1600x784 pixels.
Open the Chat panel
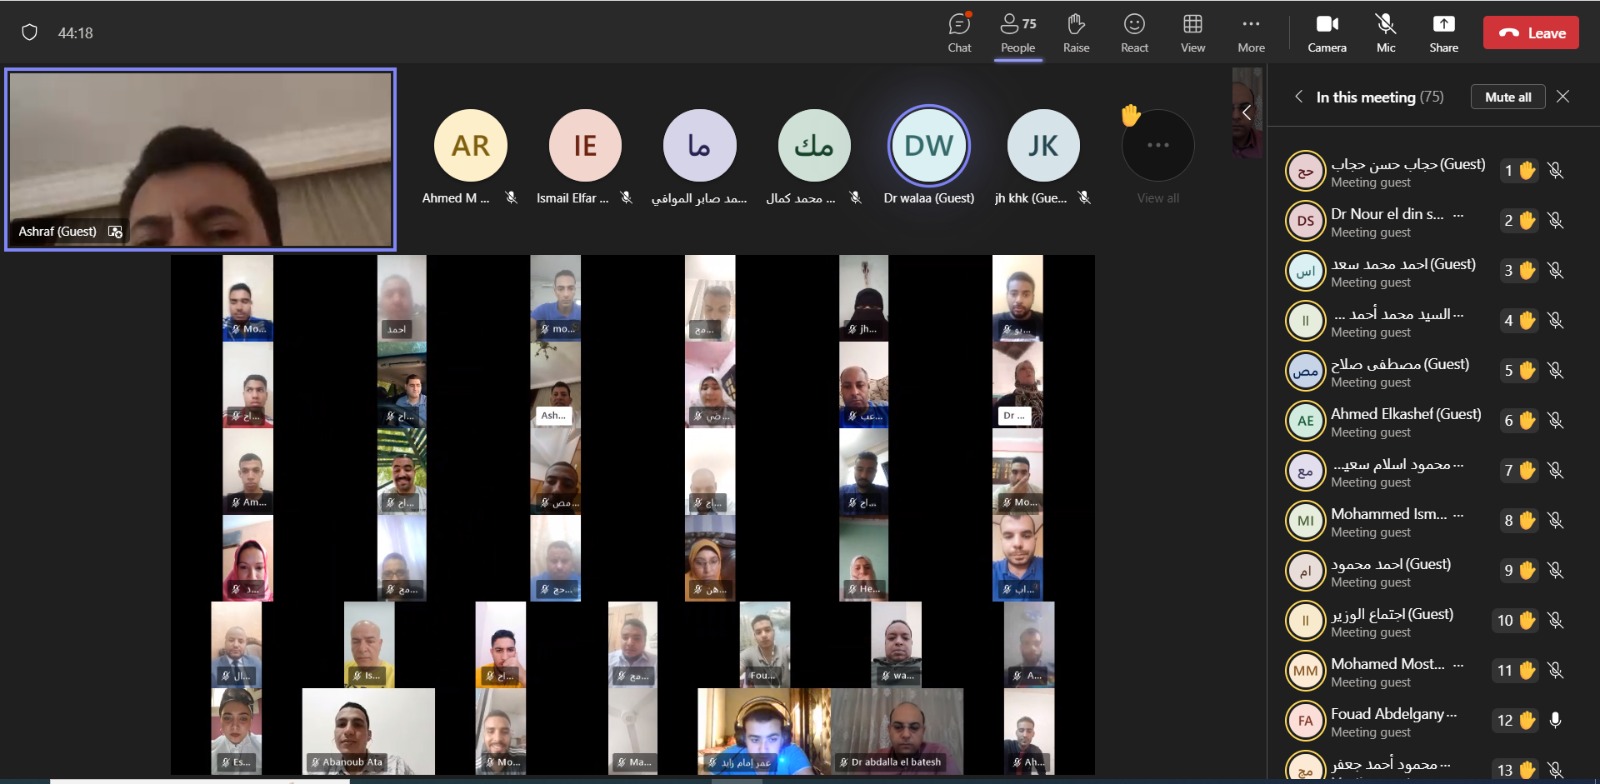(959, 33)
